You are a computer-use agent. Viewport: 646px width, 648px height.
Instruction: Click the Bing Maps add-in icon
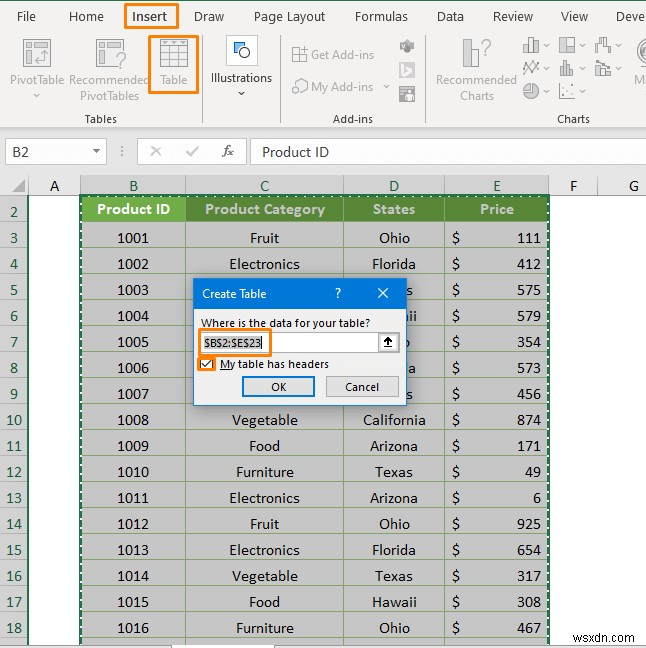[x=407, y=70]
